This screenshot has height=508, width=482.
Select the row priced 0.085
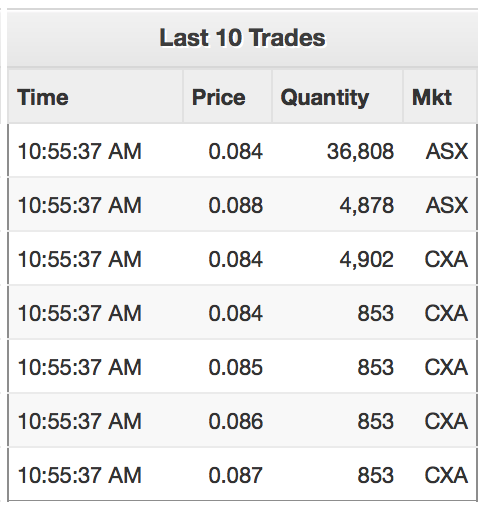click(x=242, y=367)
